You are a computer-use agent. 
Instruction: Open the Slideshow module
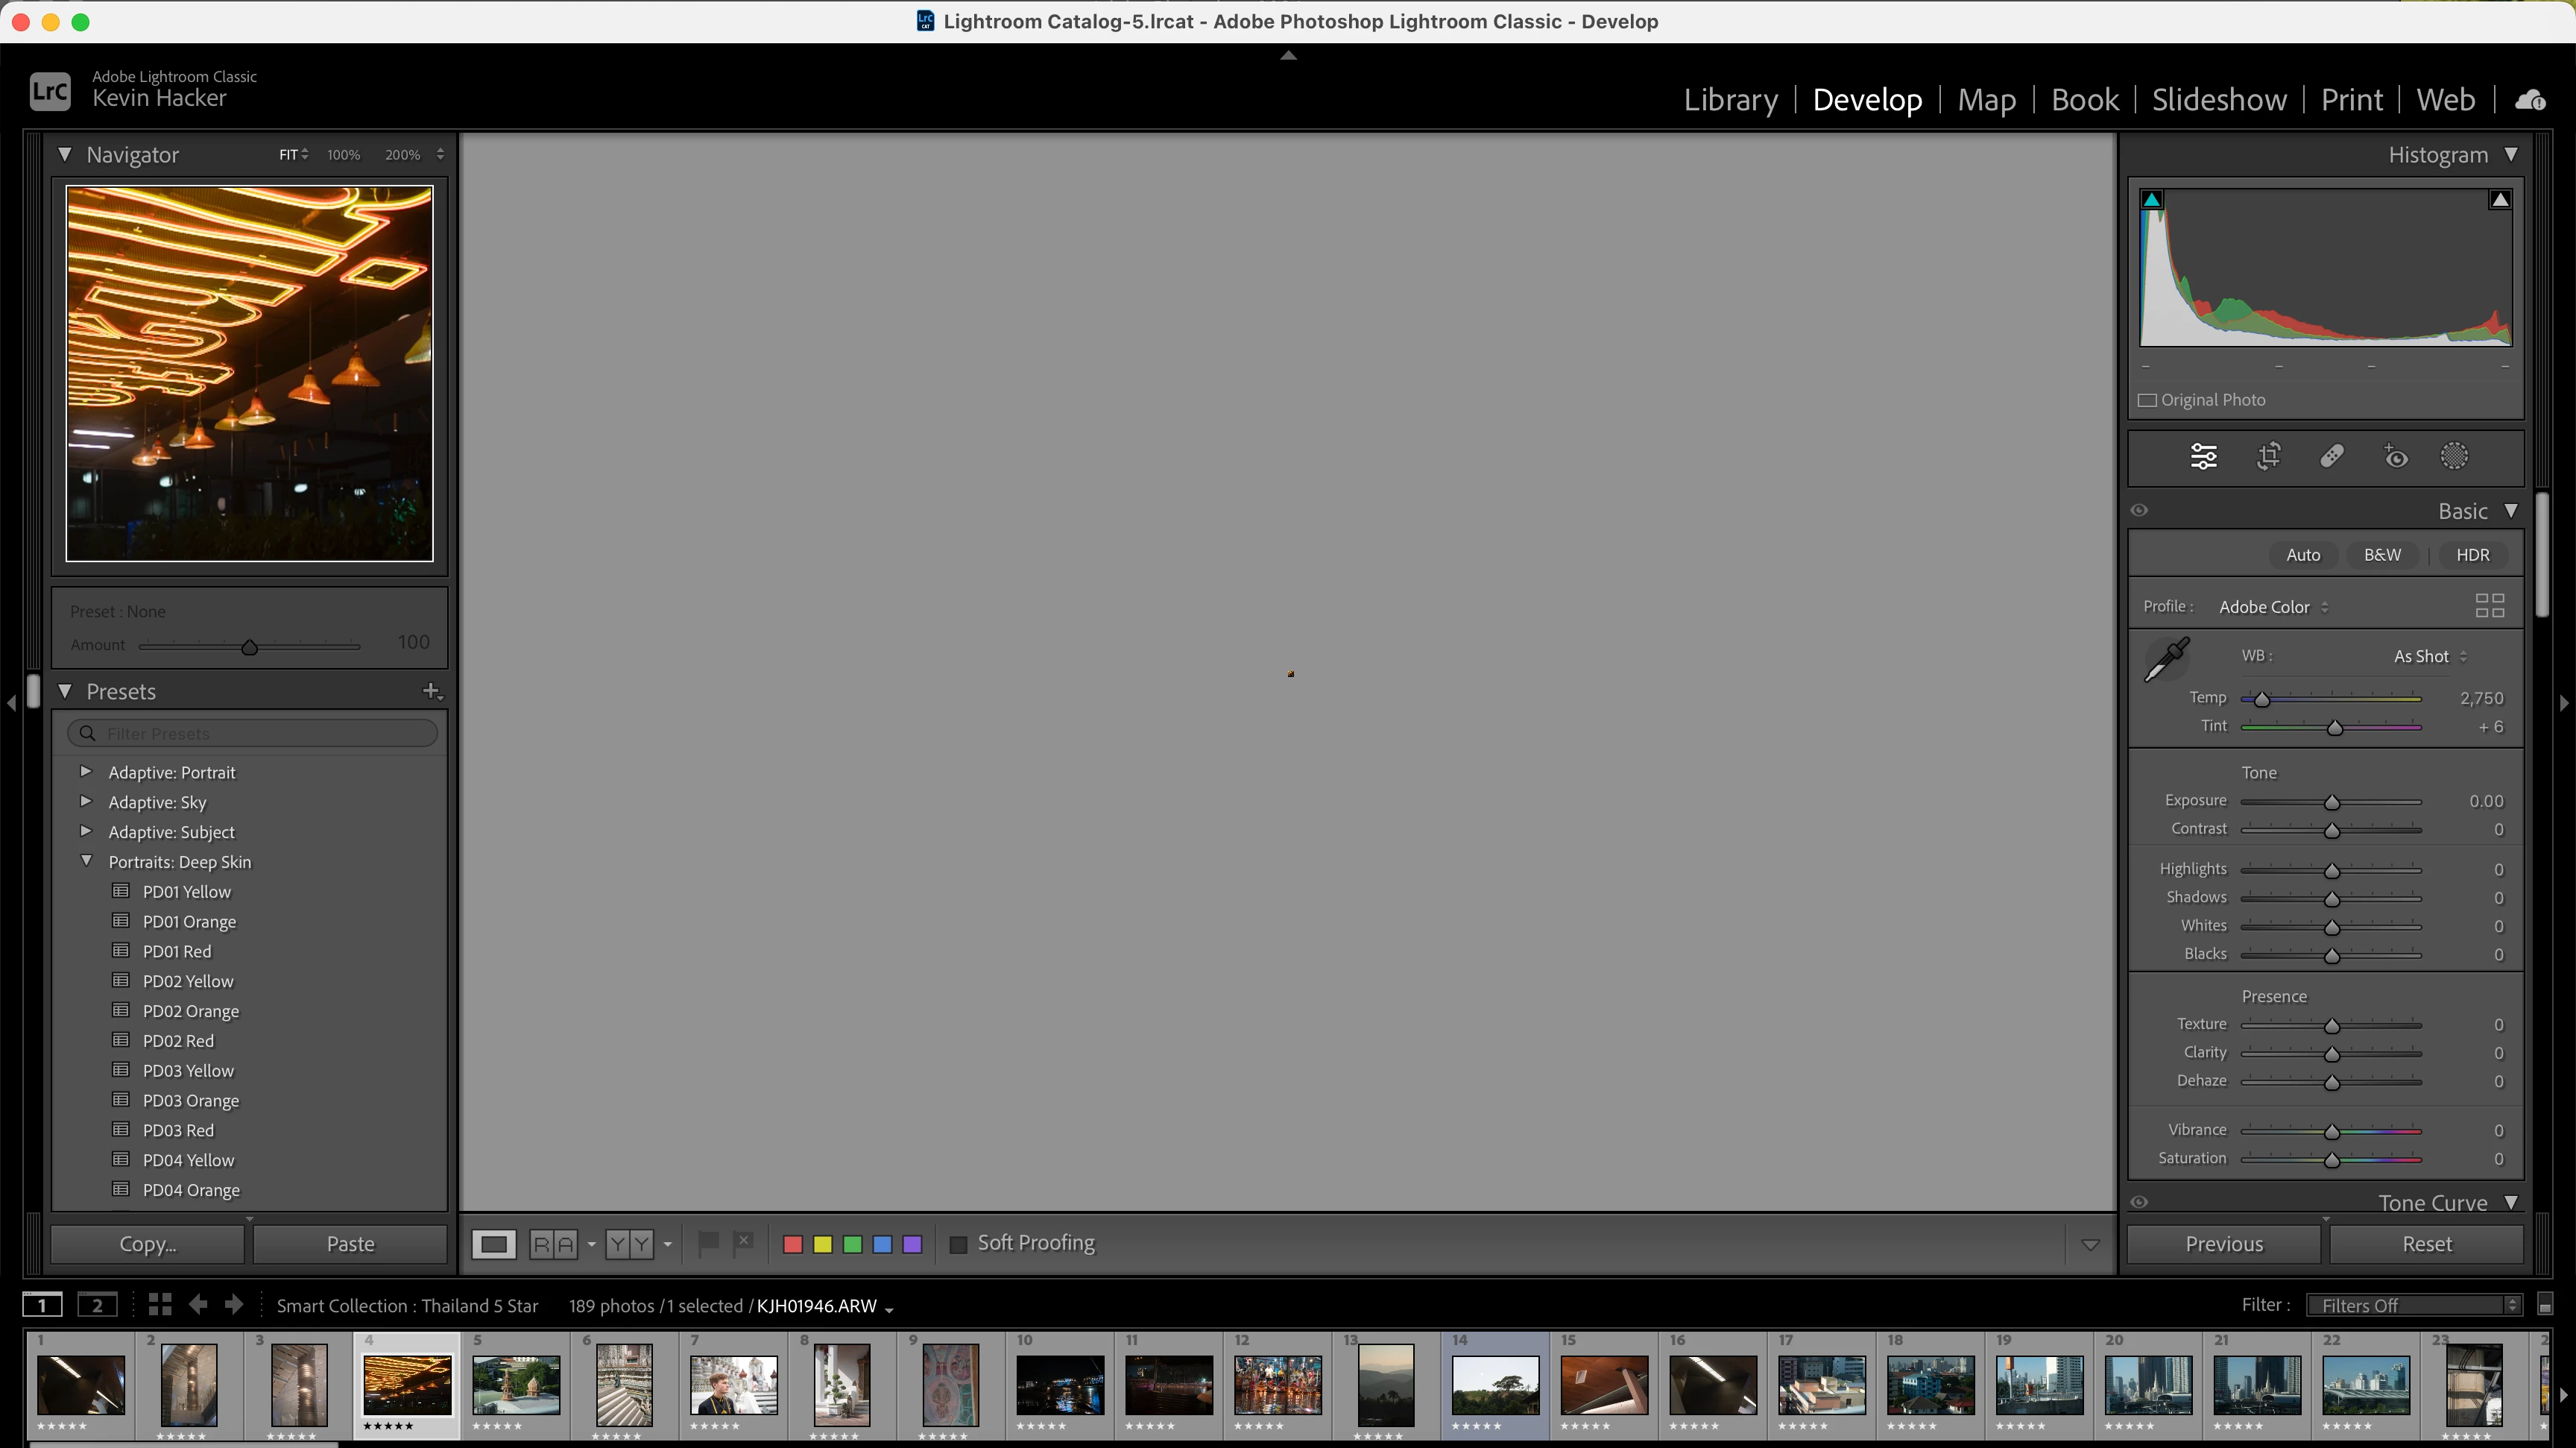click(x=2218, y=100)
